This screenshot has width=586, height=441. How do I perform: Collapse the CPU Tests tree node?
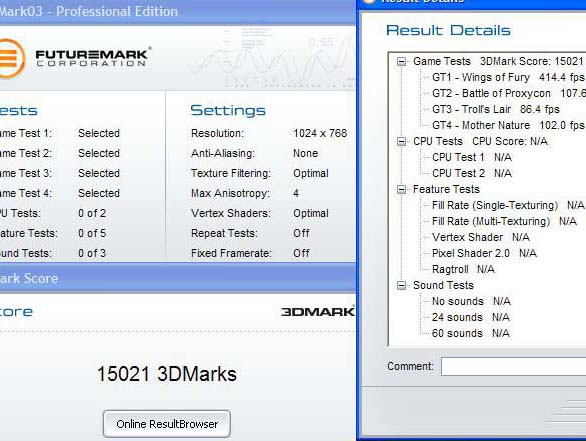[x=401, y=141]
